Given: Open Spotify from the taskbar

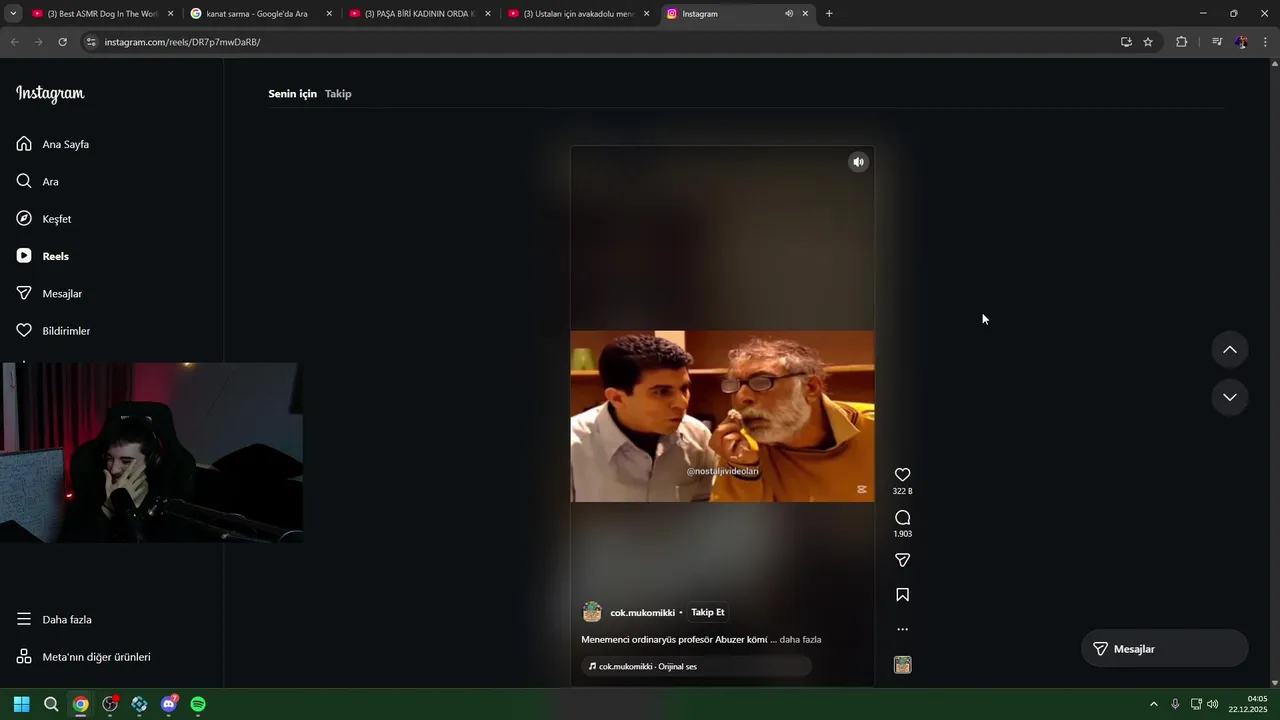Looking at the screenshot, I should (198, 704).
